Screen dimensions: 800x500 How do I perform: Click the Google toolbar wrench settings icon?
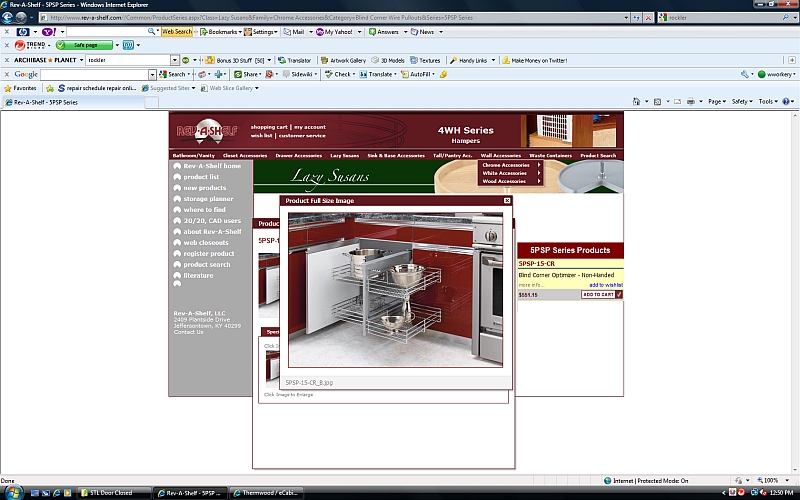coord(744,74)
